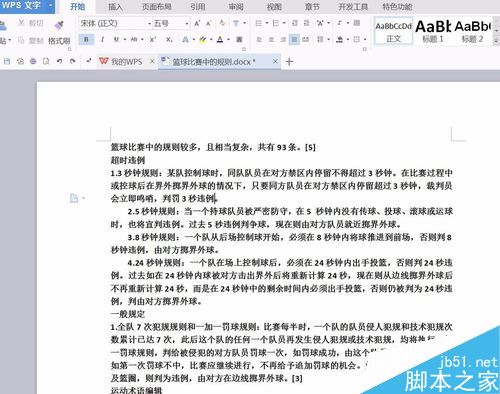Click the Print icon in quick access bar
Viewport: 500px width, 394px height.
(33, 61)
